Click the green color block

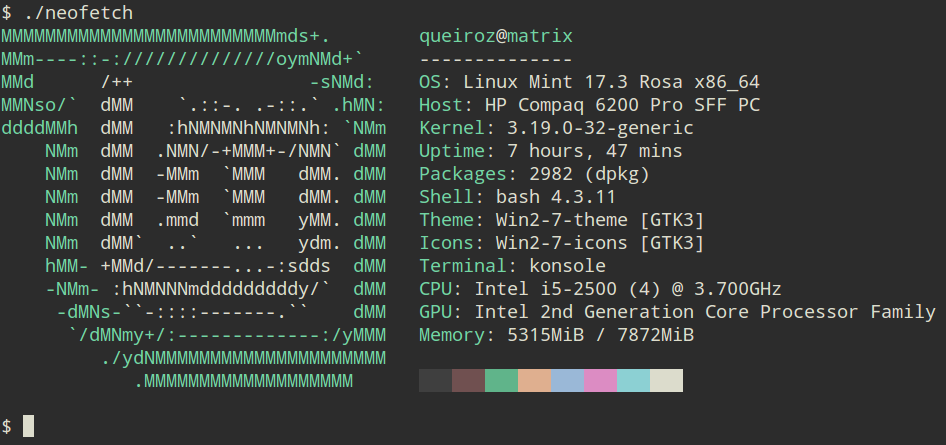tap(501, 380)
